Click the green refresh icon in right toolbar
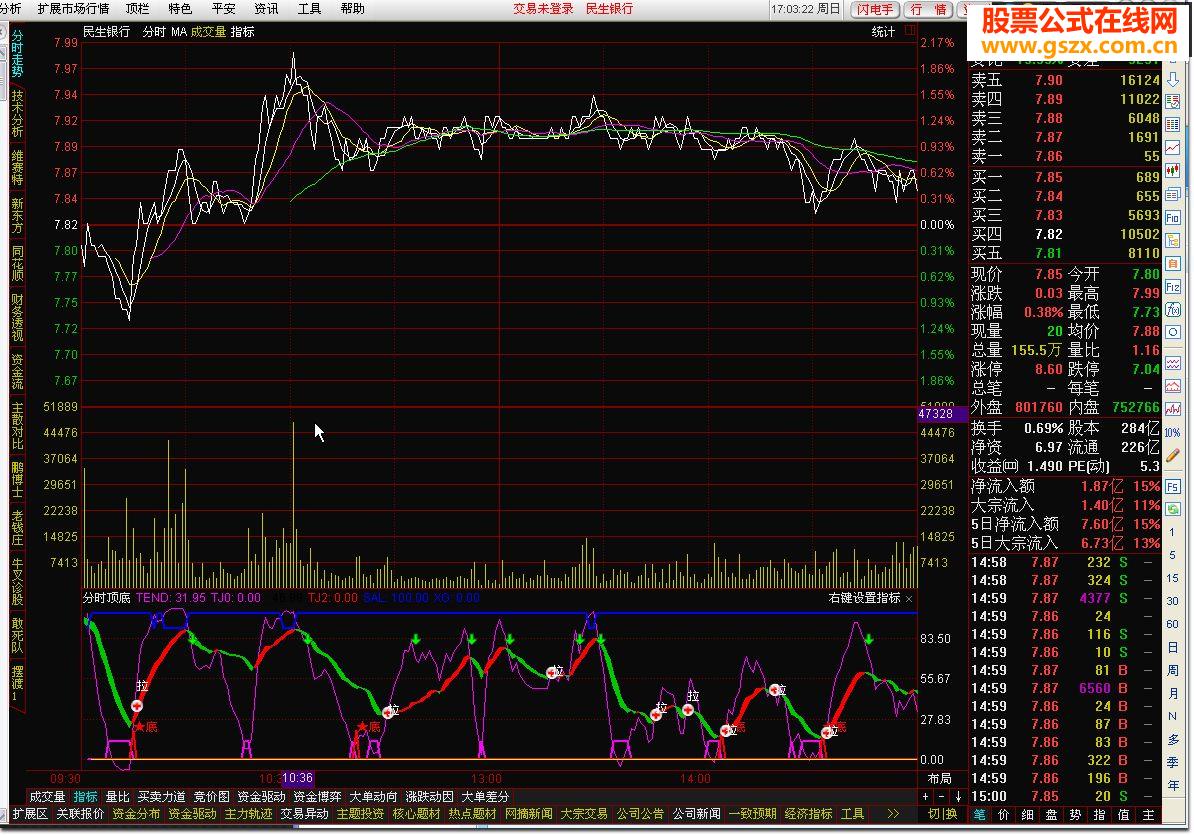The image size is (1194, 835). pyautogui.click(x=1173, y=508)
